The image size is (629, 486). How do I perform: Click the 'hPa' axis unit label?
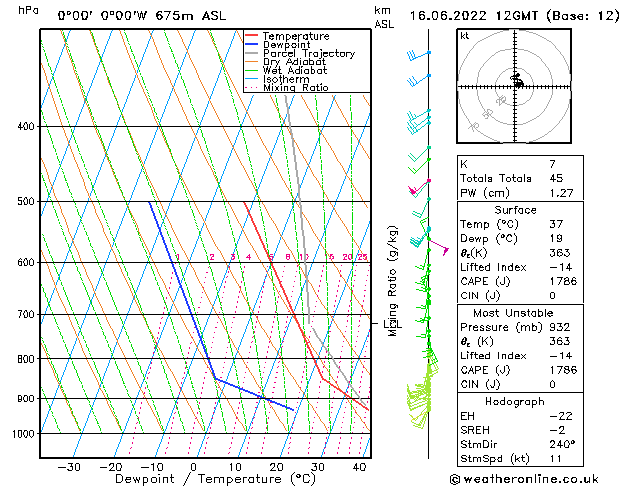(28, 10)
